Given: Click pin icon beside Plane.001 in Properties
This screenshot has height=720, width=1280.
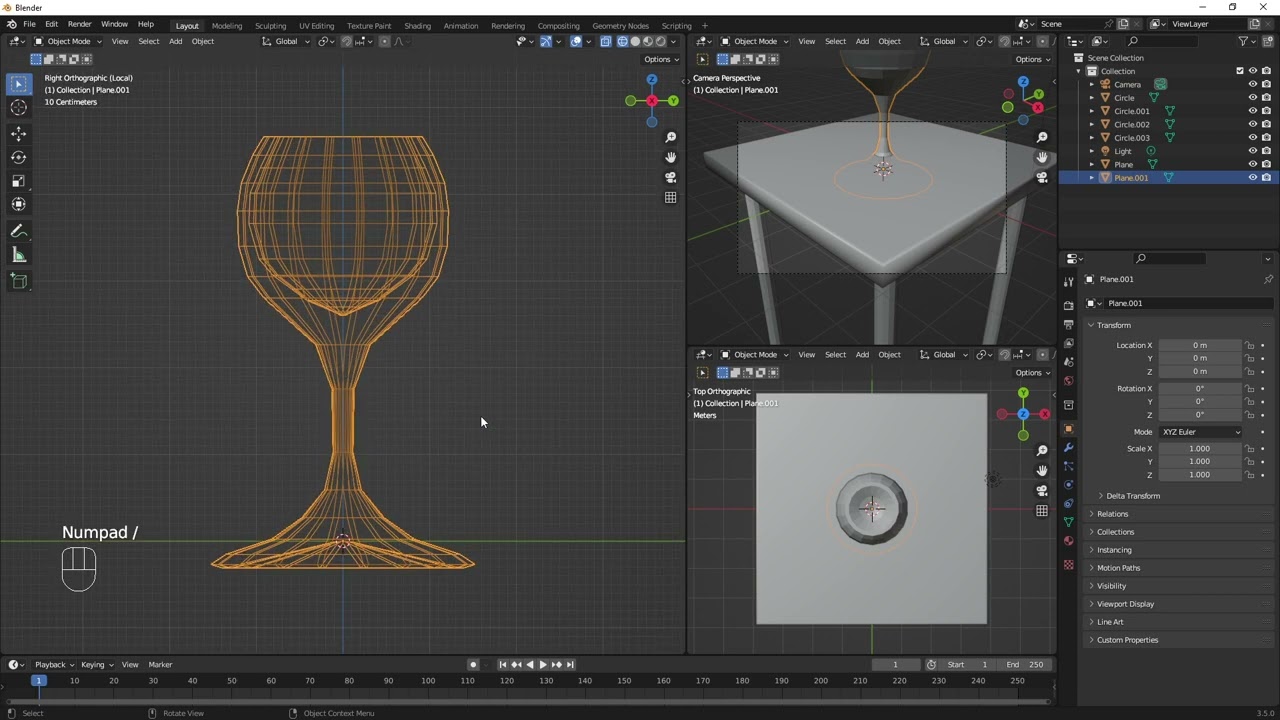Looking at the screenshot, I should [1268, 280].
